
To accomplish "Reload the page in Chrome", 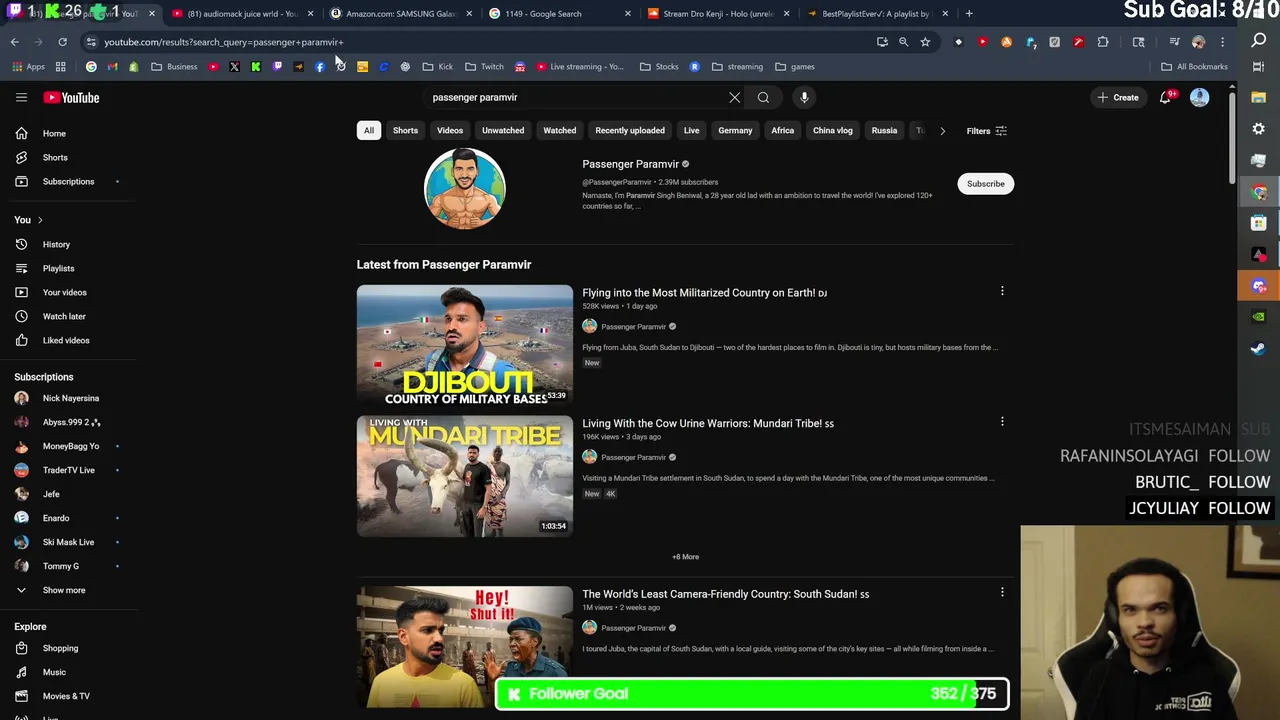I will pos(62,42).
